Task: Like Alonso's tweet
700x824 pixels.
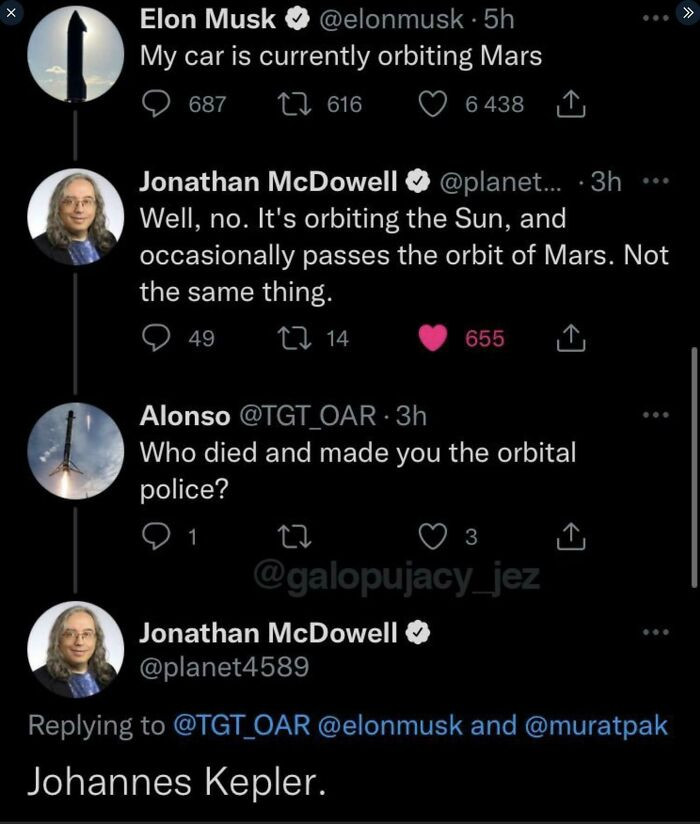Action: click(x=432, y=537)
